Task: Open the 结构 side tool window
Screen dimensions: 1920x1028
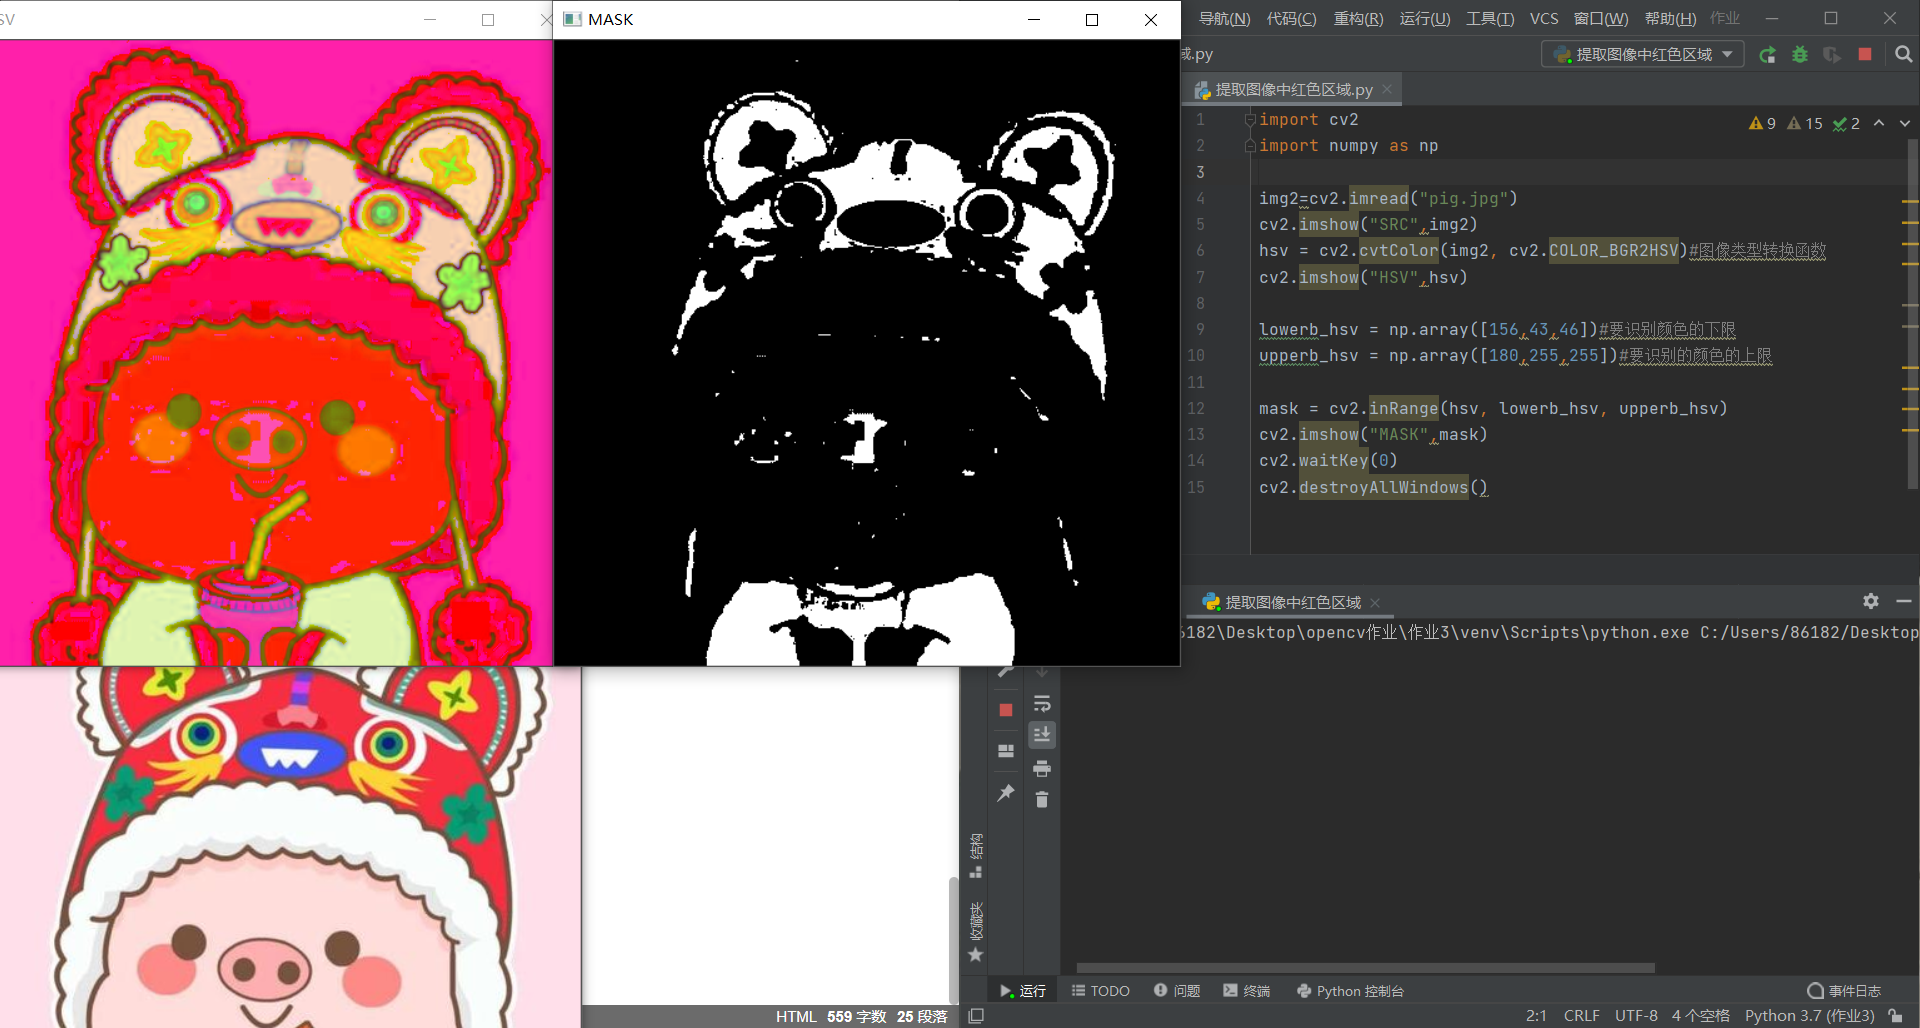Action: pyautogui.click(x=976, y=855)
